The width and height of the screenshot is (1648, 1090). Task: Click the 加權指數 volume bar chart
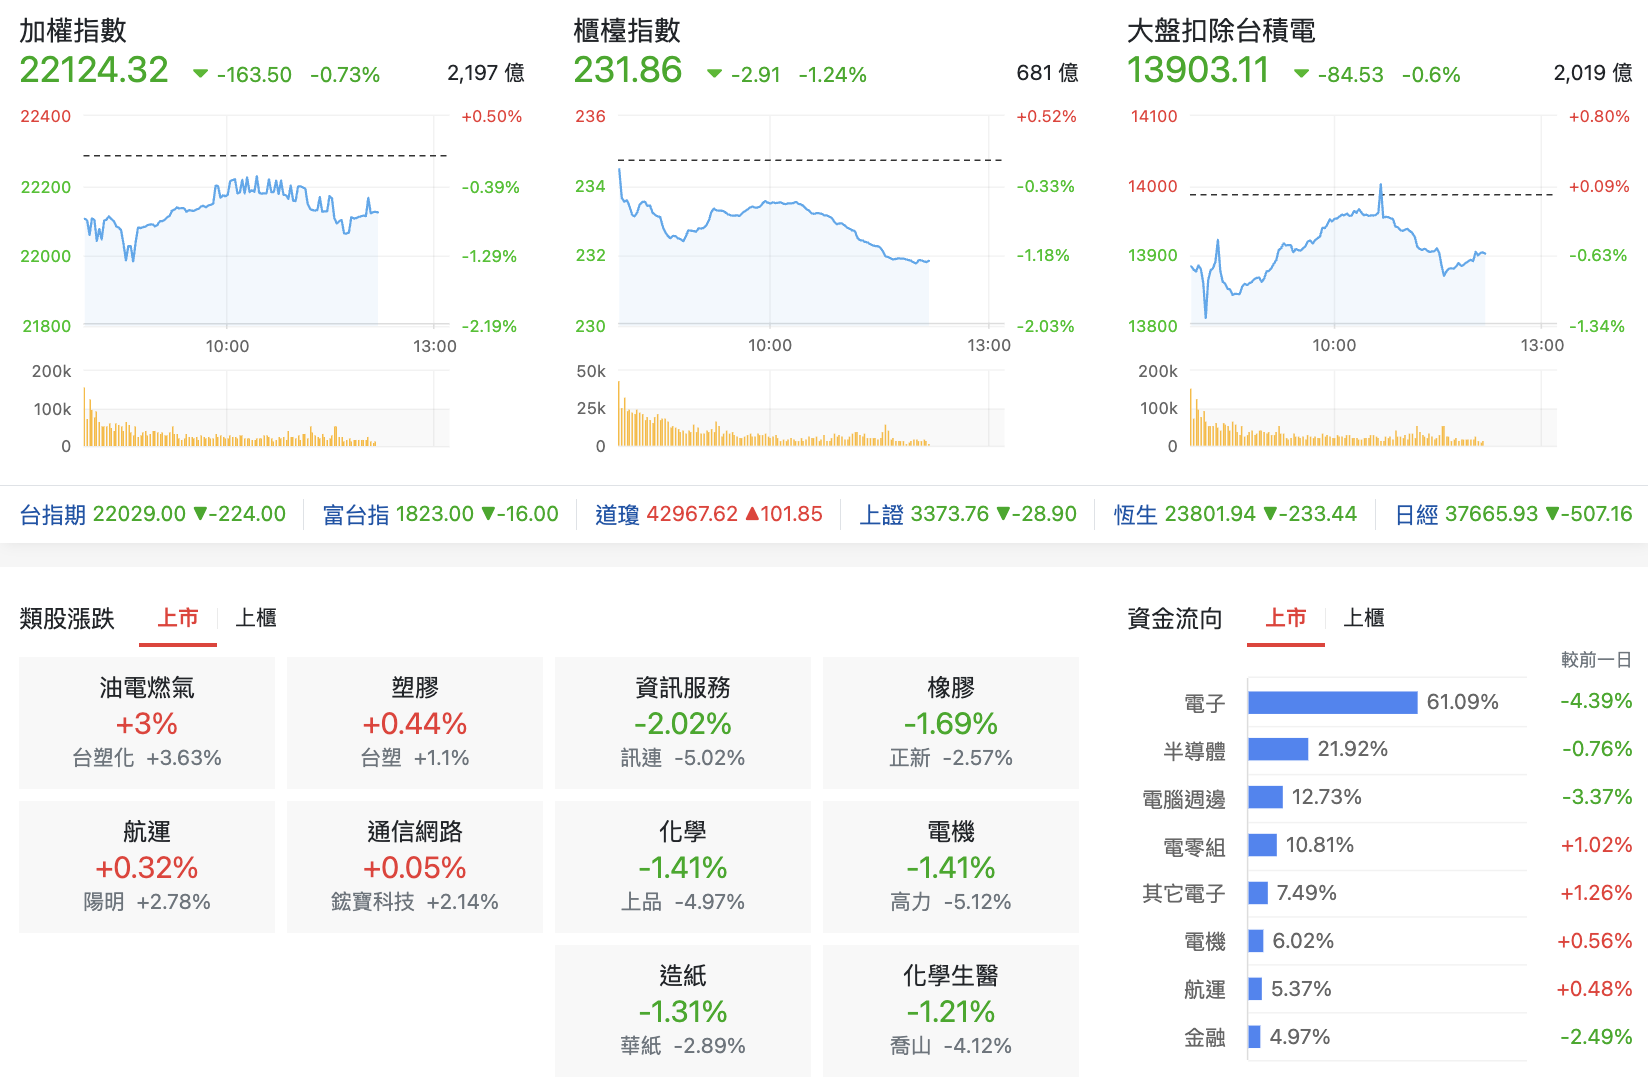point(265,409)
